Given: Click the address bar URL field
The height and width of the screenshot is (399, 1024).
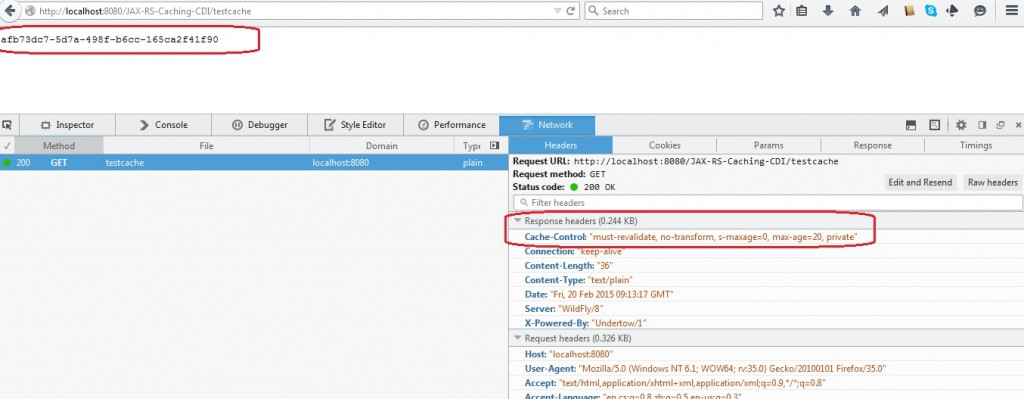Looking at the screenshot, I should click(287, 11).
